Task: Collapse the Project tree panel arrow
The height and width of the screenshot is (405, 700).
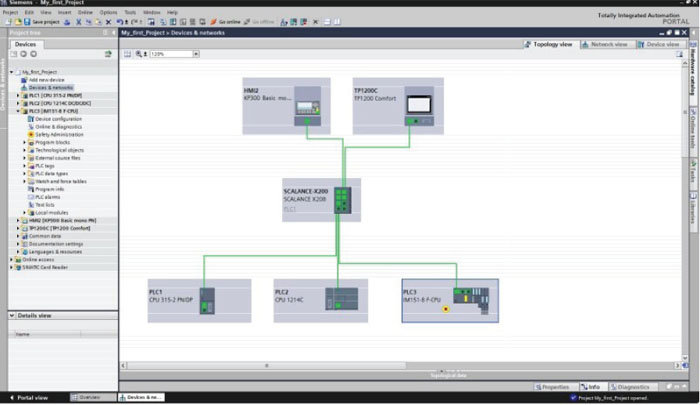Action: 114,33
